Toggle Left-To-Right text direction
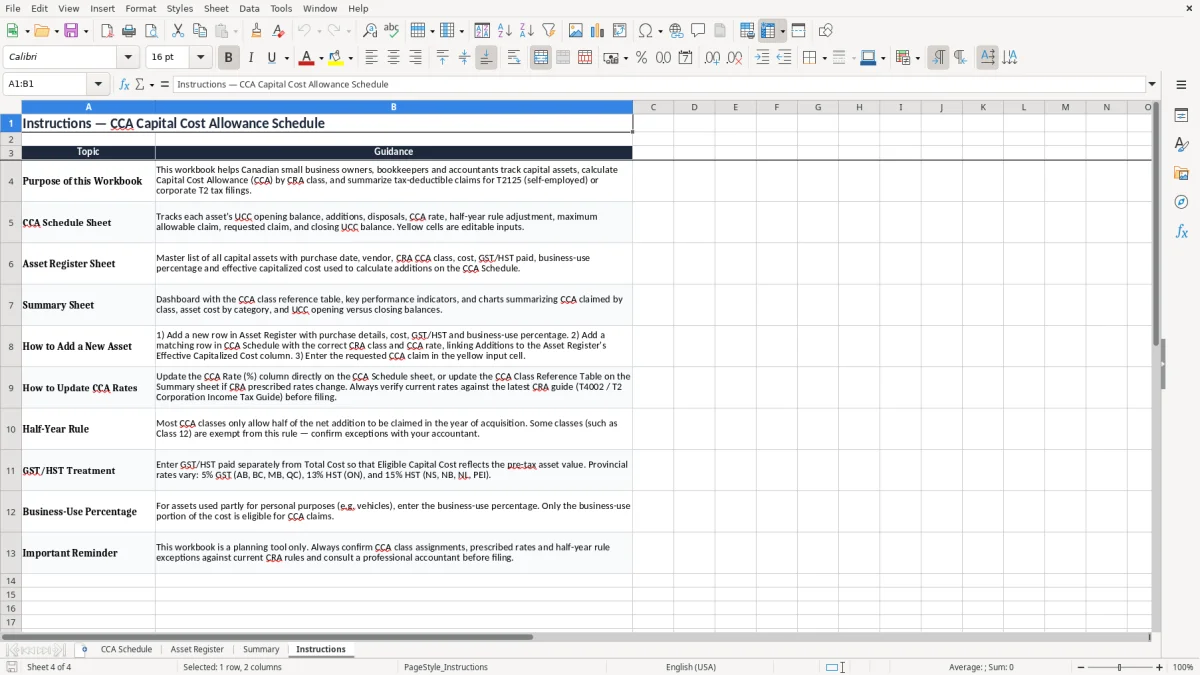 pos(938,58)
